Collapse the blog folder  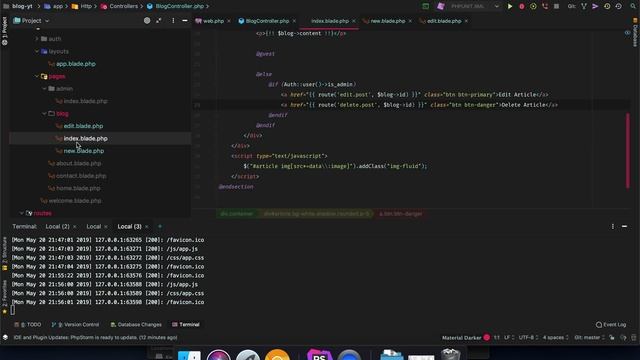(44, 113)
